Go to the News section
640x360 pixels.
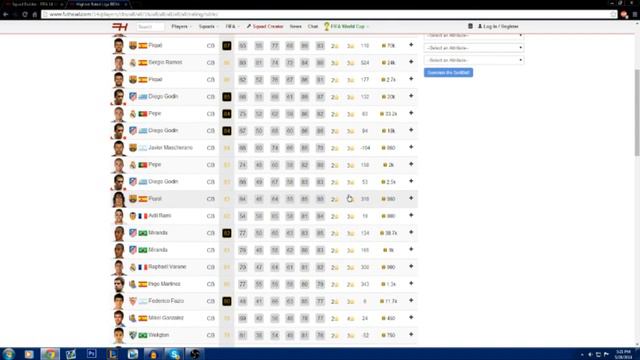point(296,27)
